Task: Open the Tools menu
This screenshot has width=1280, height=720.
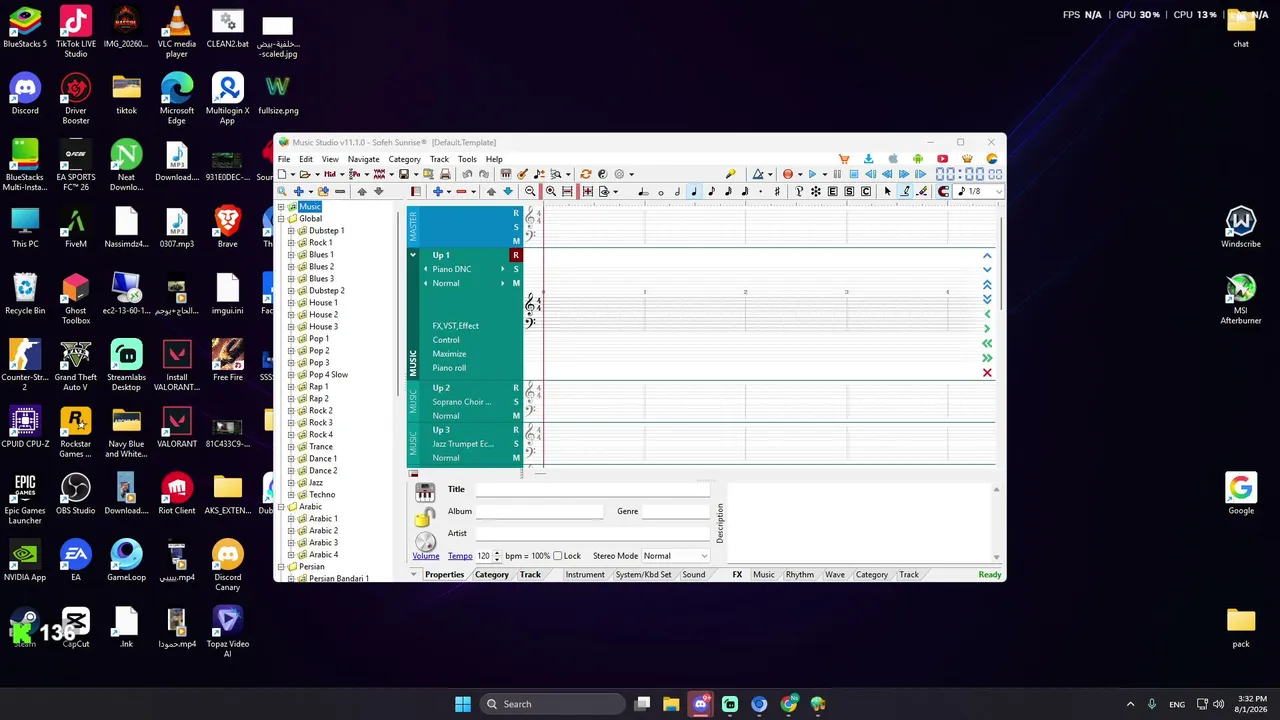Action: pos(467,159)
